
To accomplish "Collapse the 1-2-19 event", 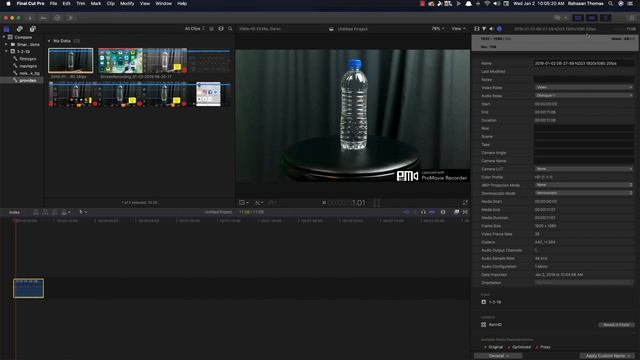I will click(x=7, y=51).
